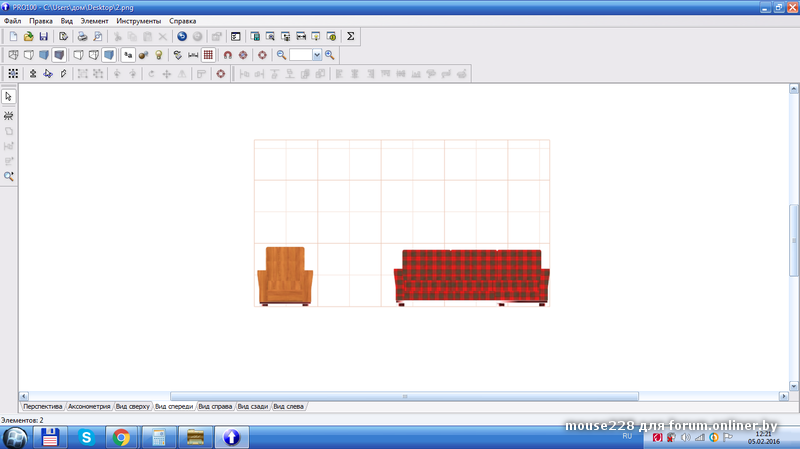Viewport: 800px width, 449px height.
Task: Select the orange armchair in the viewport
Action: (285, 276)
